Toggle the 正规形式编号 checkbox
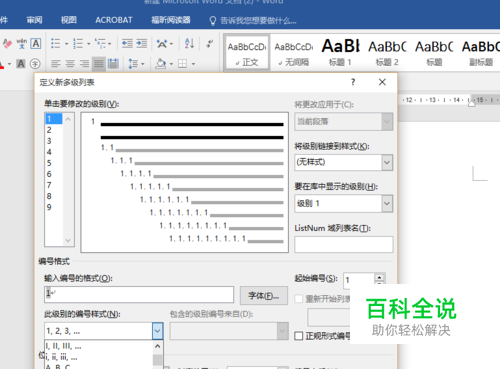The height and width of the screenshot is (369, 500). point(299,336)
